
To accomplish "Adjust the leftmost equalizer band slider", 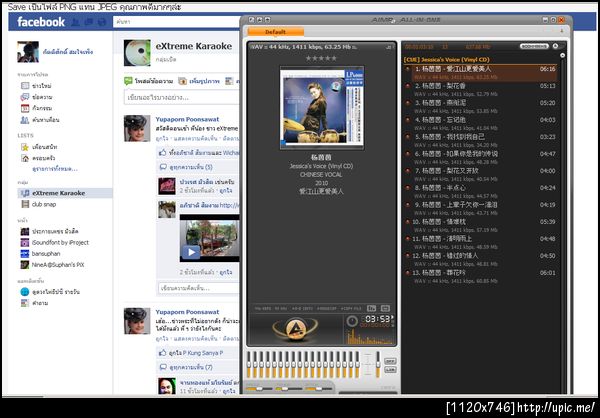I will point(249,364).
